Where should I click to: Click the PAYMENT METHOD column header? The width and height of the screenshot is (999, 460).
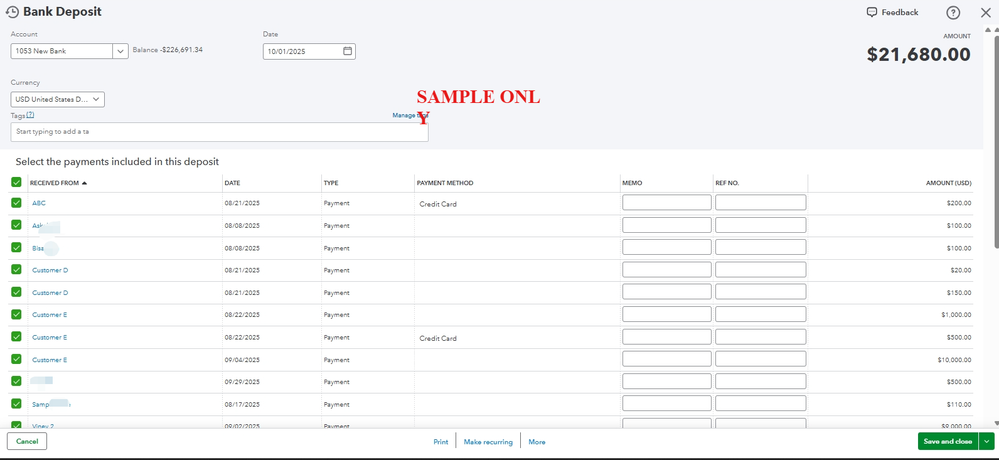(445, 183)
